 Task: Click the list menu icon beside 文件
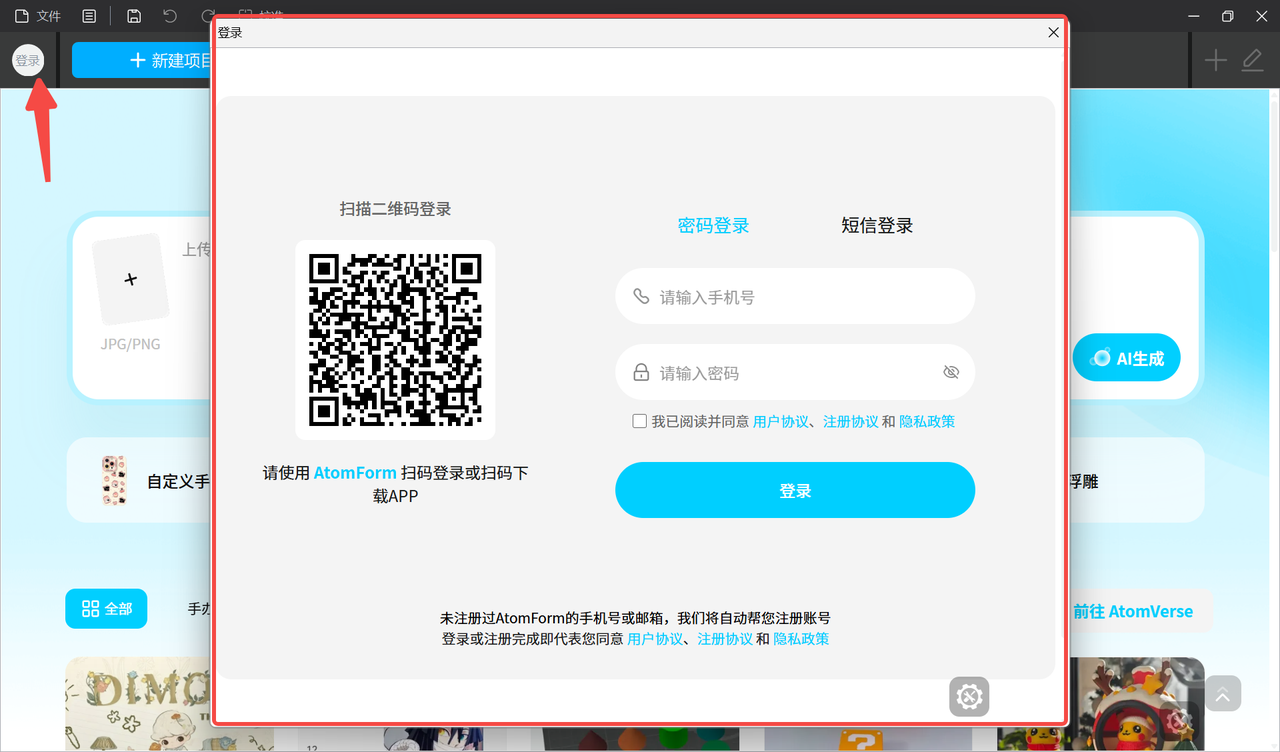(89, 16)
